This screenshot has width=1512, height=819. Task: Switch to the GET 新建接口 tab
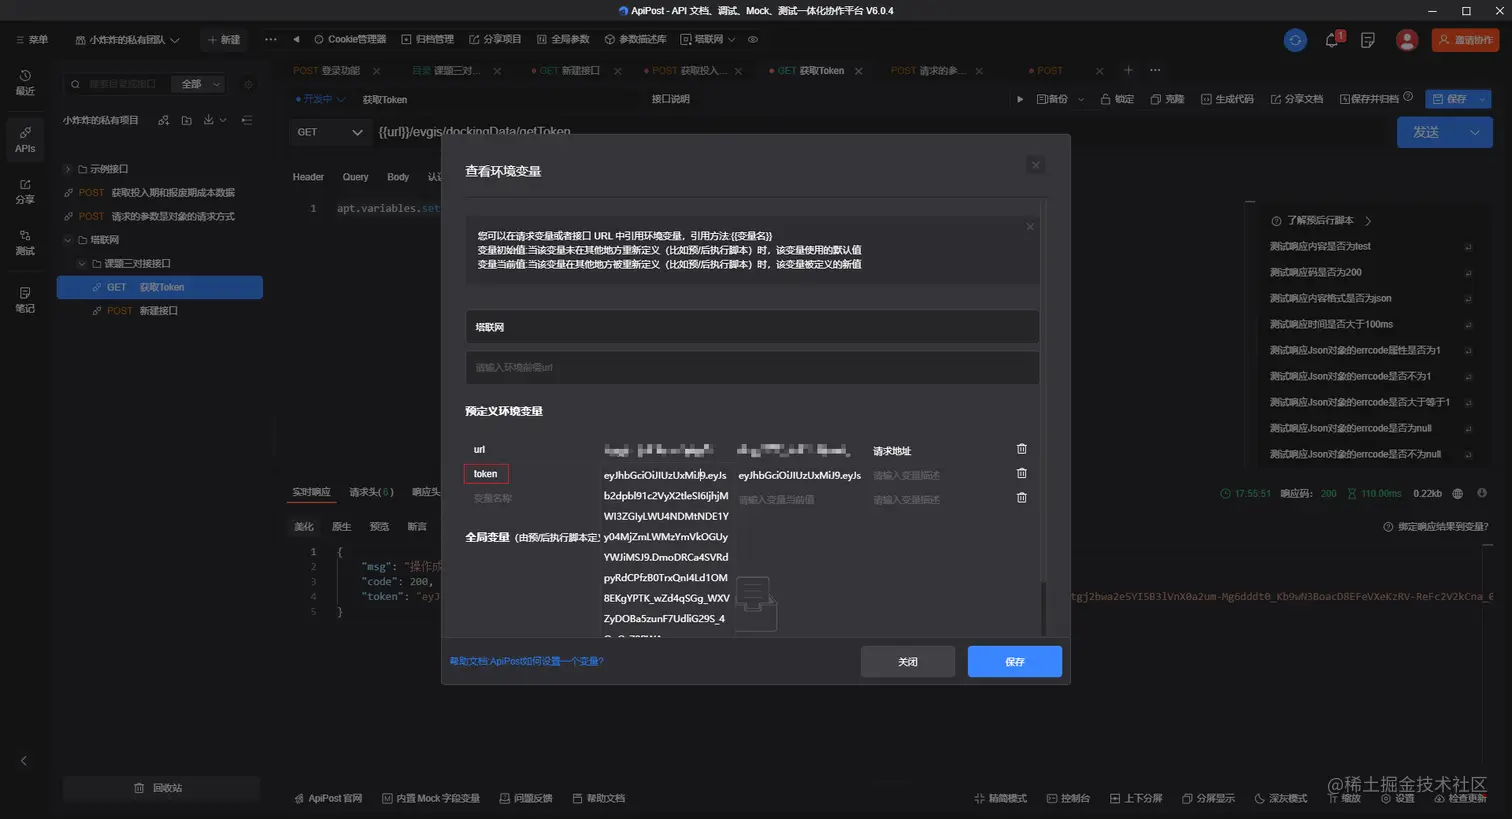[x=570, y=71]
